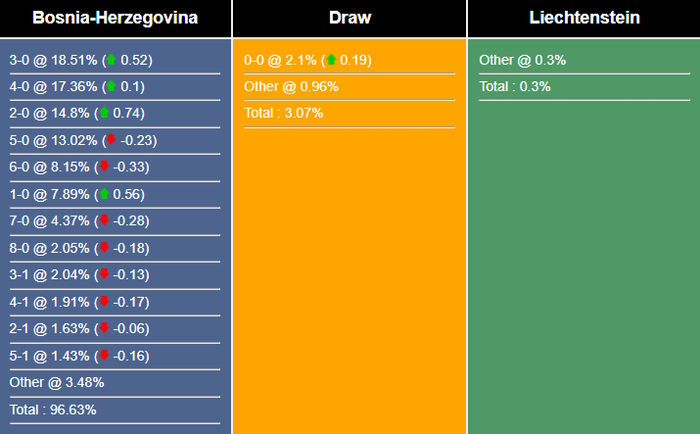Click the red down arrow on 2-1 row
Screen dimensions: 700x434
(103, 329)
